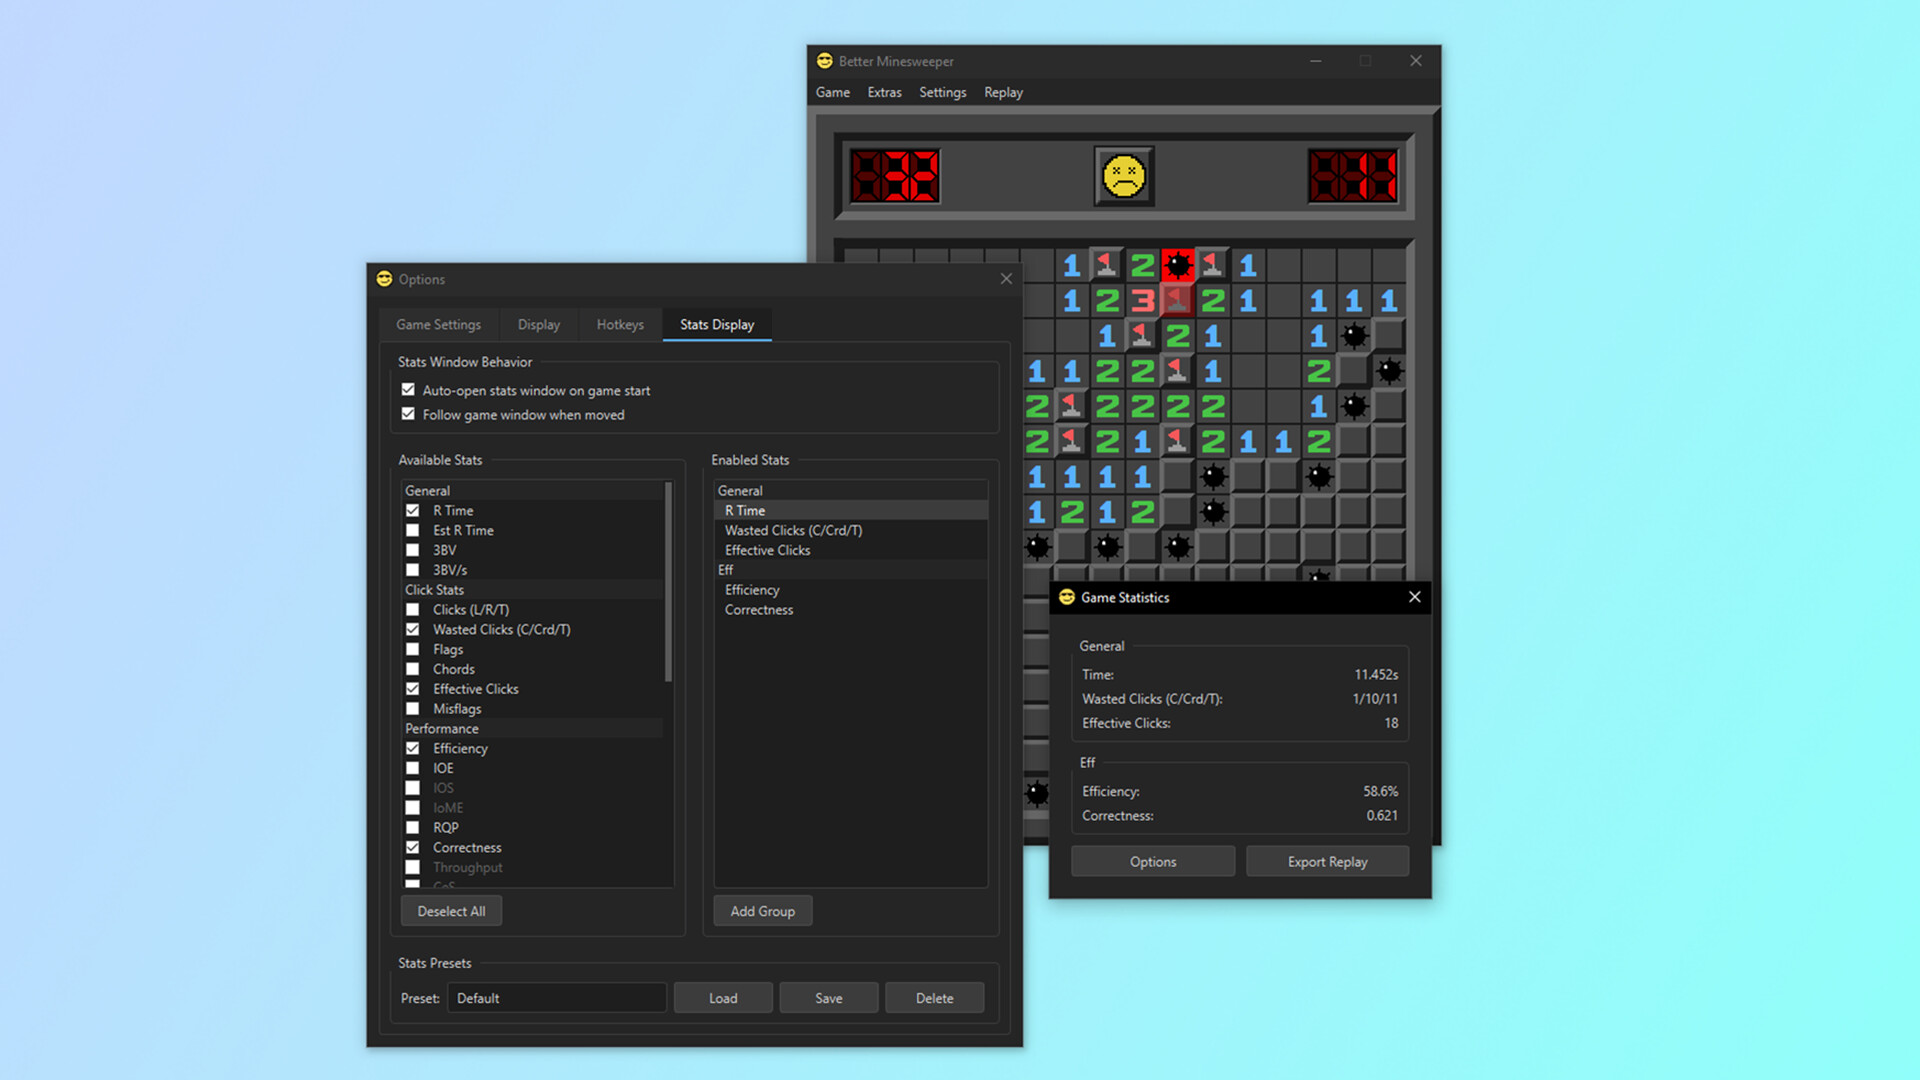This screenshot has width=1920, height=1080.
Task: Uncheck Auto-open stats window on game start
Action: pyautogui.click(x=408, y=389)
